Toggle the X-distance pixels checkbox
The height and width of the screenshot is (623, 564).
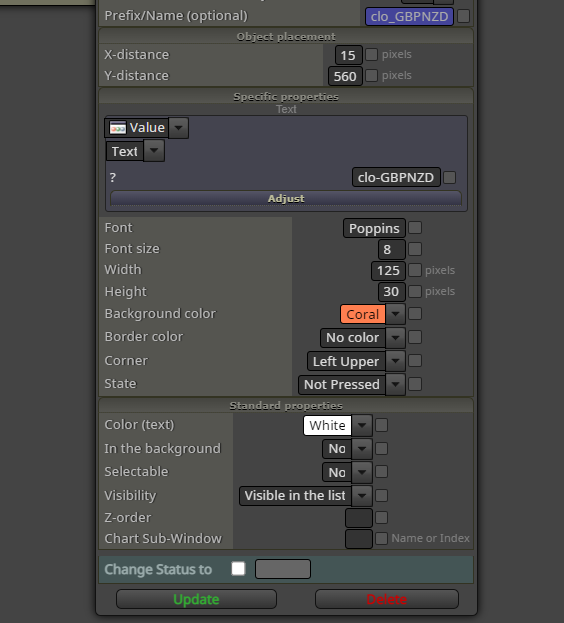click(371, 54)
